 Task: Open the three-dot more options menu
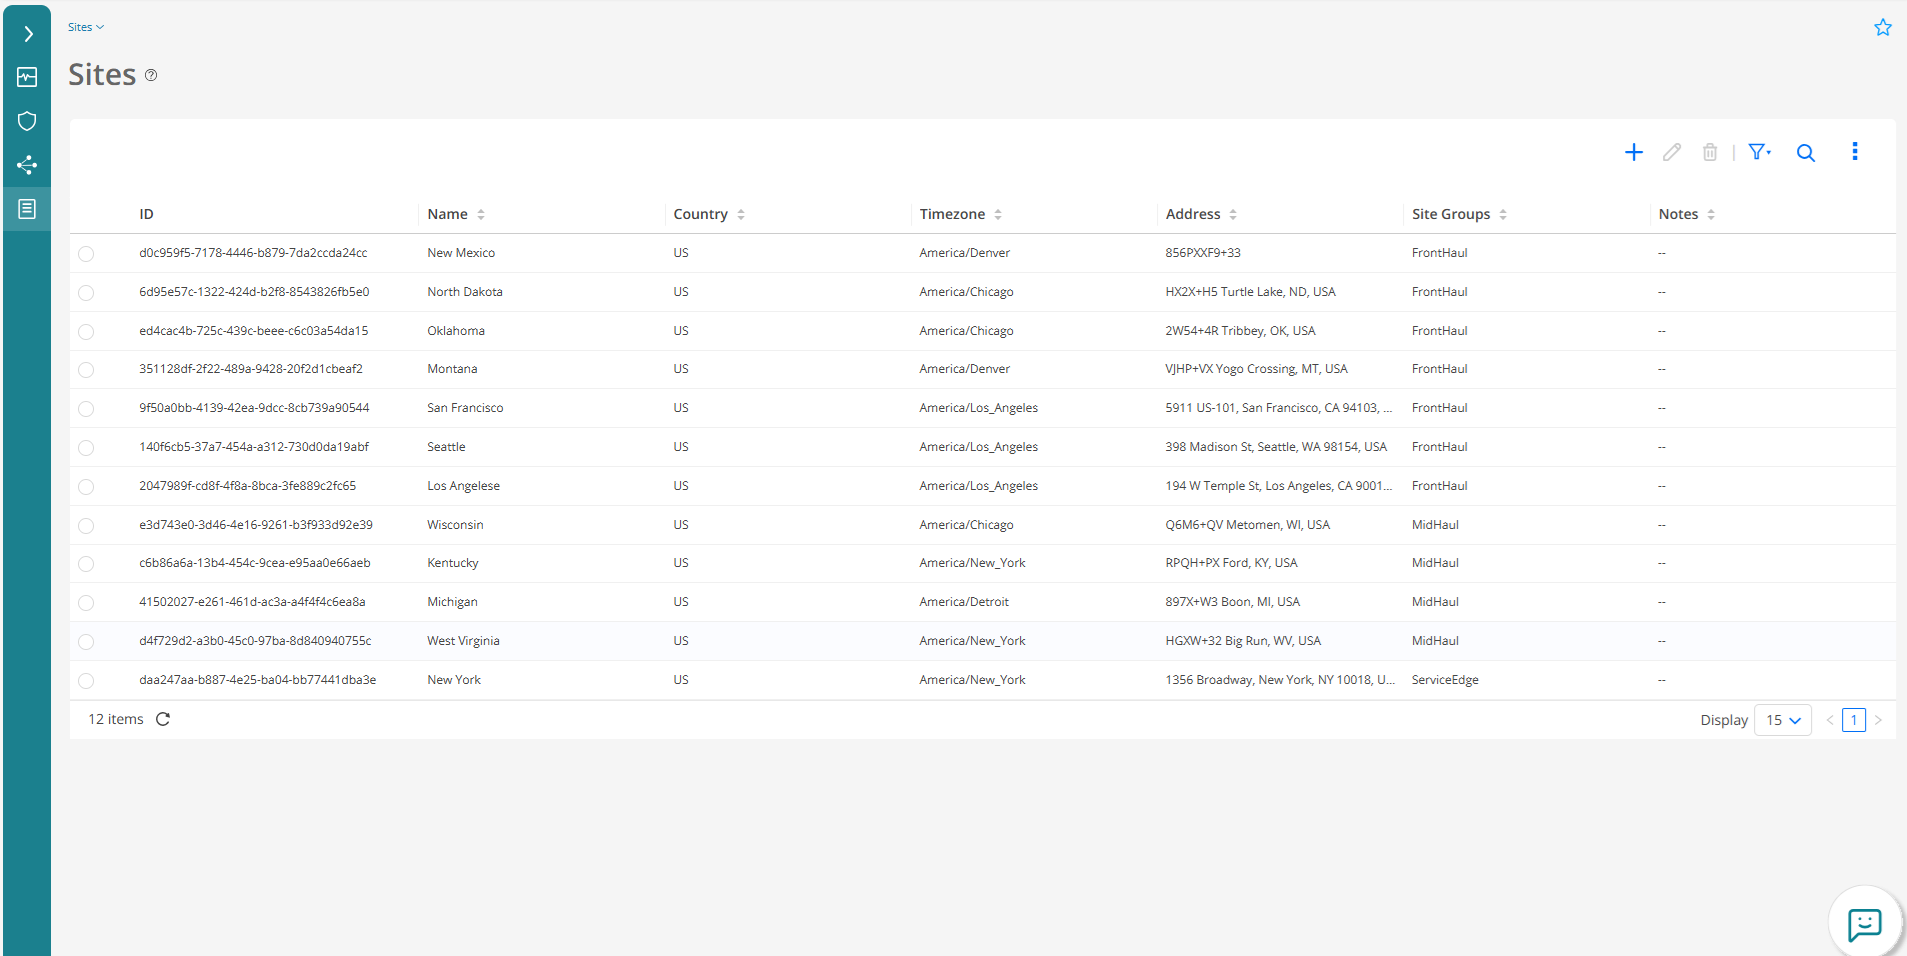tap(1855, 151)
